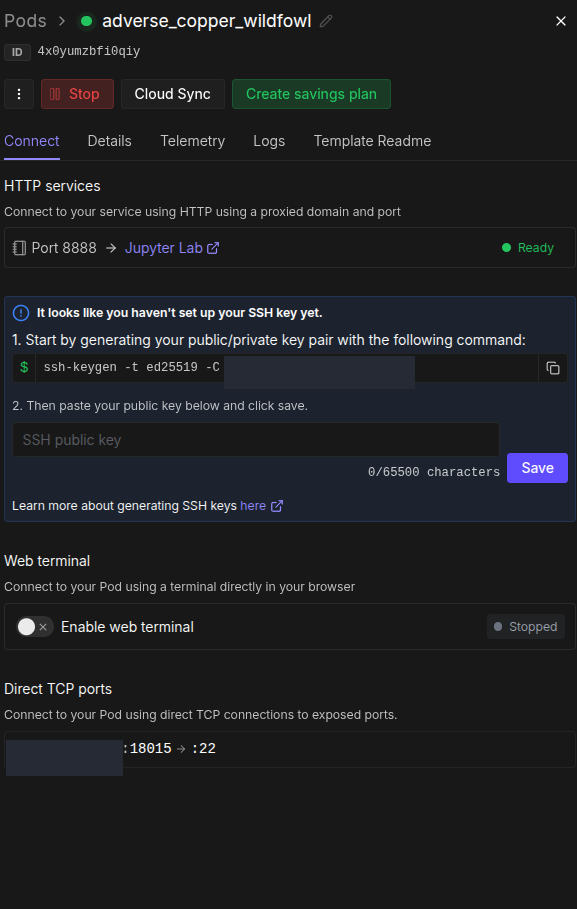
Task: Copy the ssh-keygen command
Action: point(553,368)
